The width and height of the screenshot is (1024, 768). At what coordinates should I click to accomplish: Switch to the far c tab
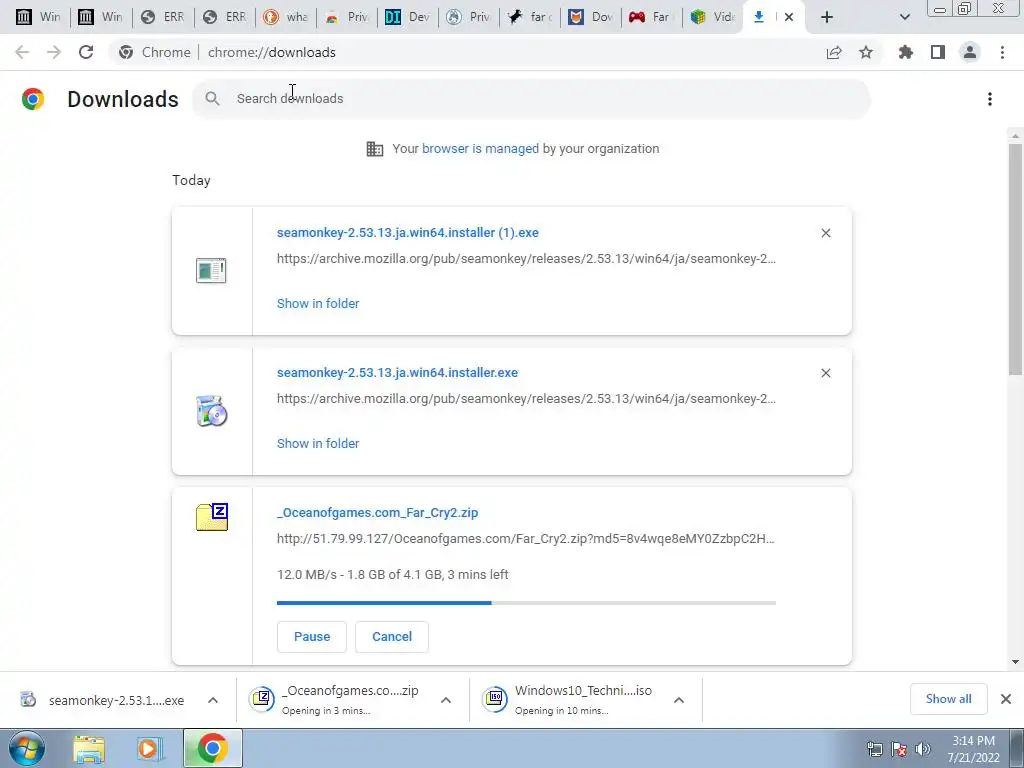click(x=531, y=17)
